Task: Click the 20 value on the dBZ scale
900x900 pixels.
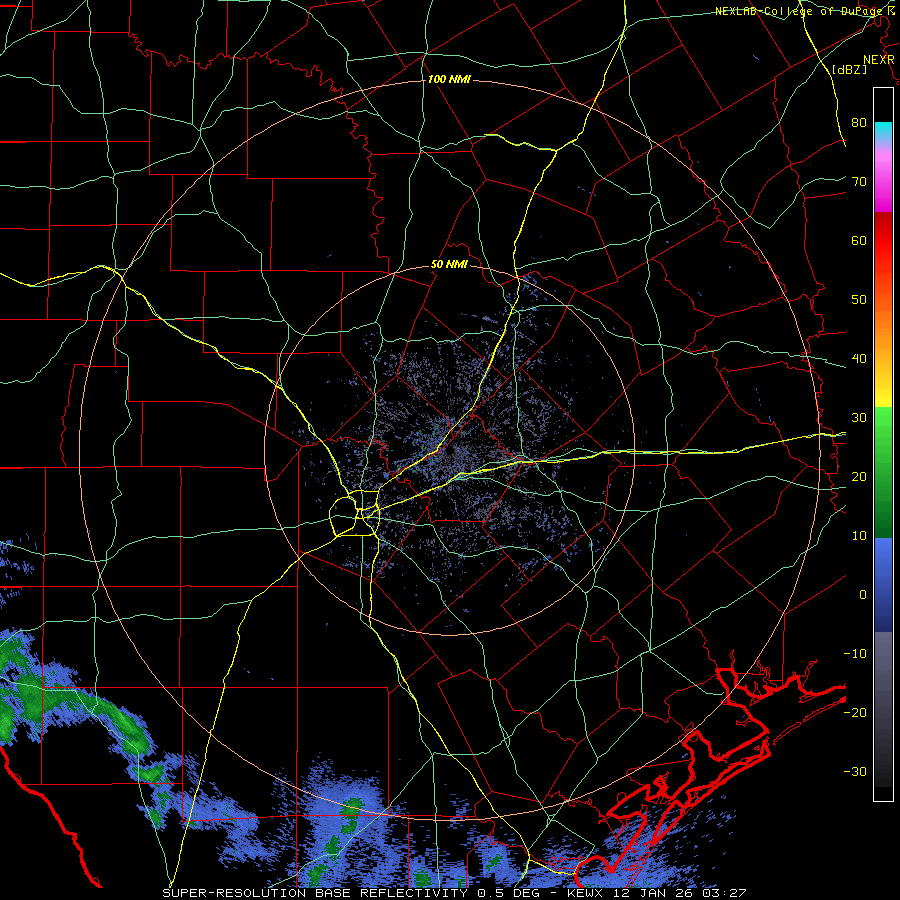Action: tap(859, 476)
